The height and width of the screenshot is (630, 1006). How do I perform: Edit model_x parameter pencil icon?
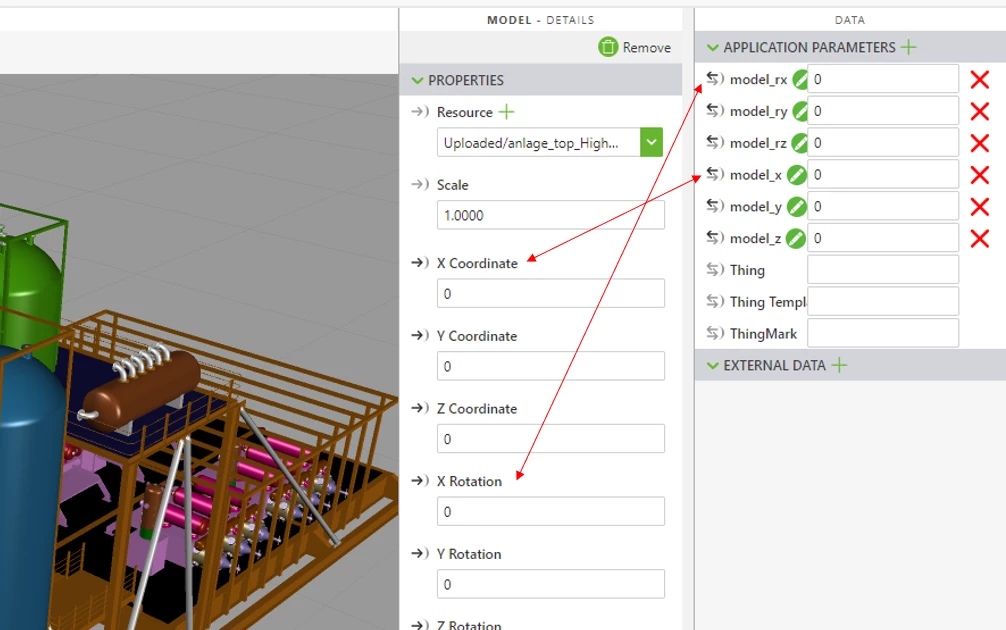(796, 175)
